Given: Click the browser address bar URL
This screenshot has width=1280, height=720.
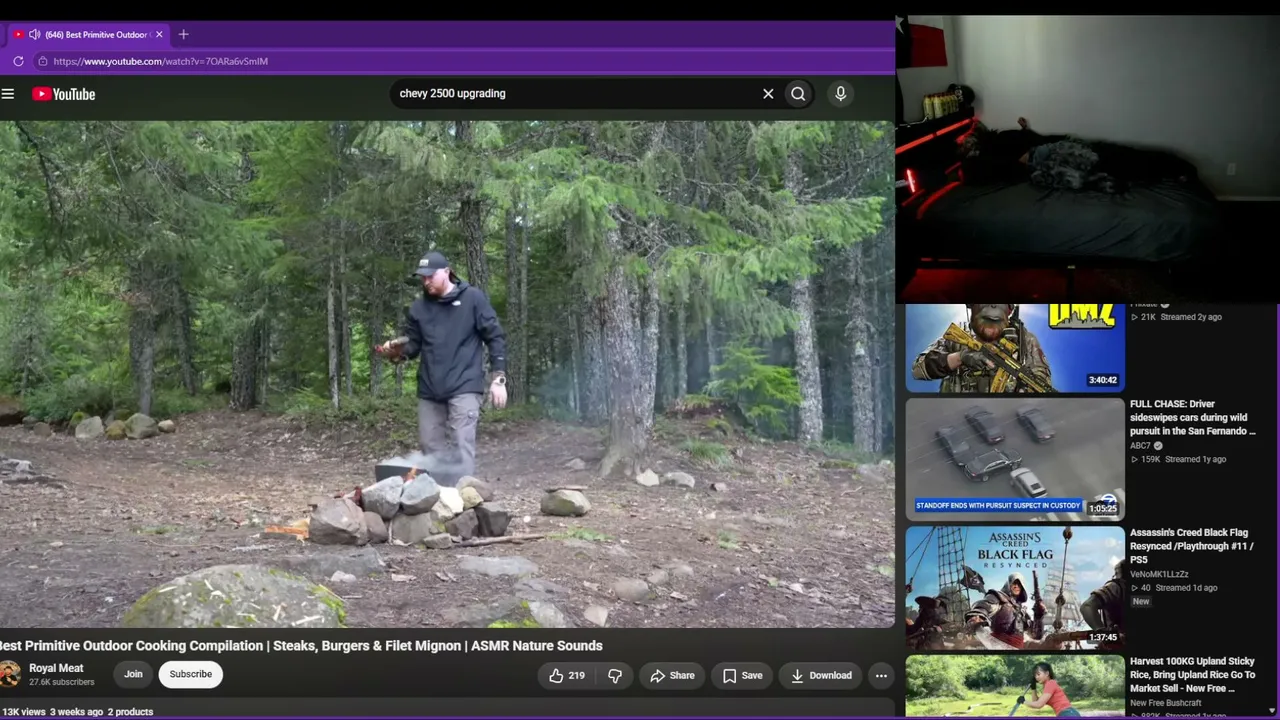Looking at the screenshot, I should tap(160, 61).
